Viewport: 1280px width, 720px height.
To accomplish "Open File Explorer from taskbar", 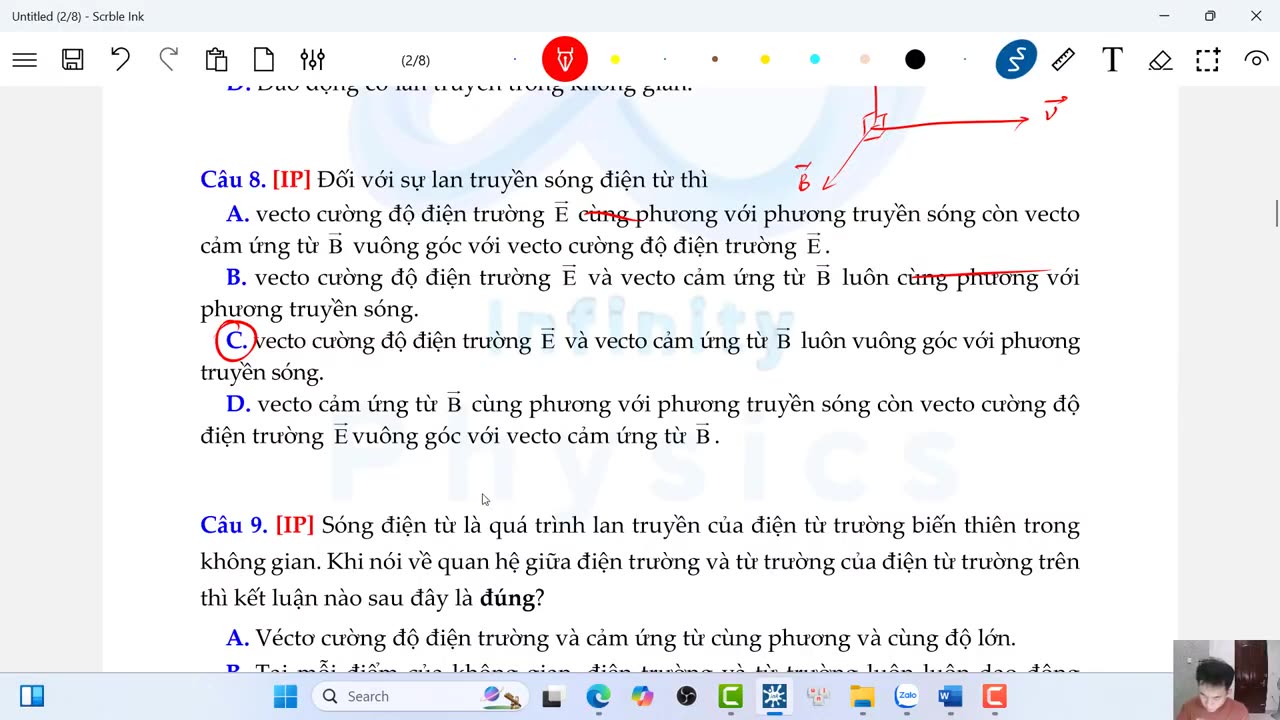I will [x=862, y=696].
